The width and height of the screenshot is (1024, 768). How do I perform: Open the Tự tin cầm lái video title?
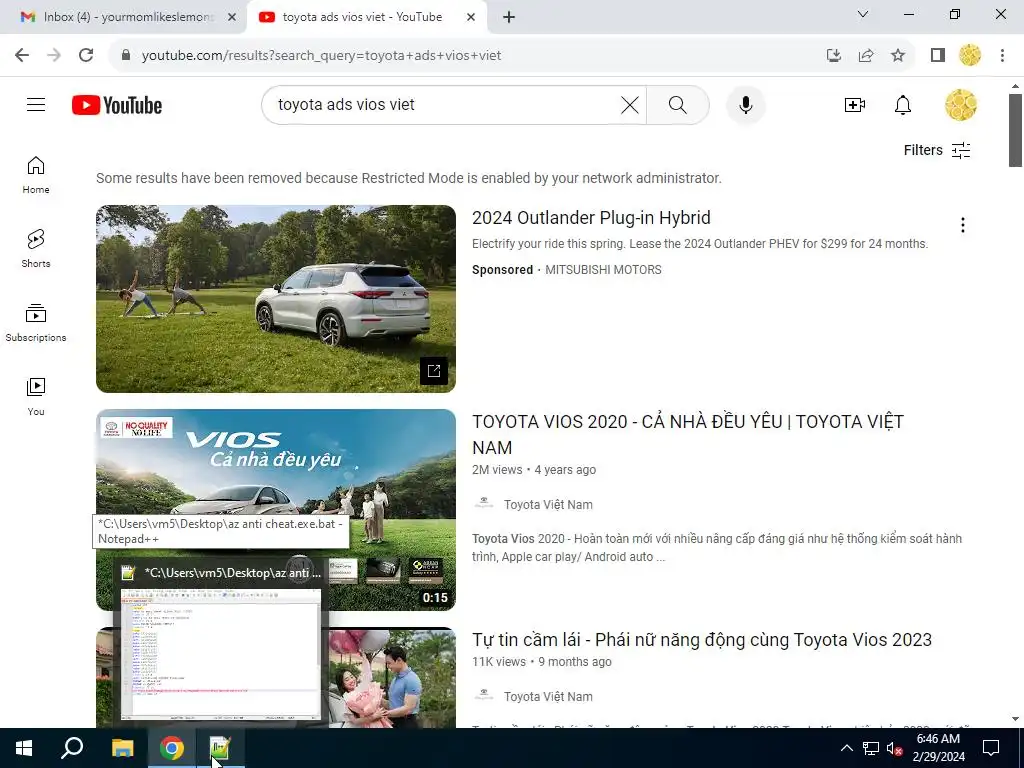coord(702,639)
